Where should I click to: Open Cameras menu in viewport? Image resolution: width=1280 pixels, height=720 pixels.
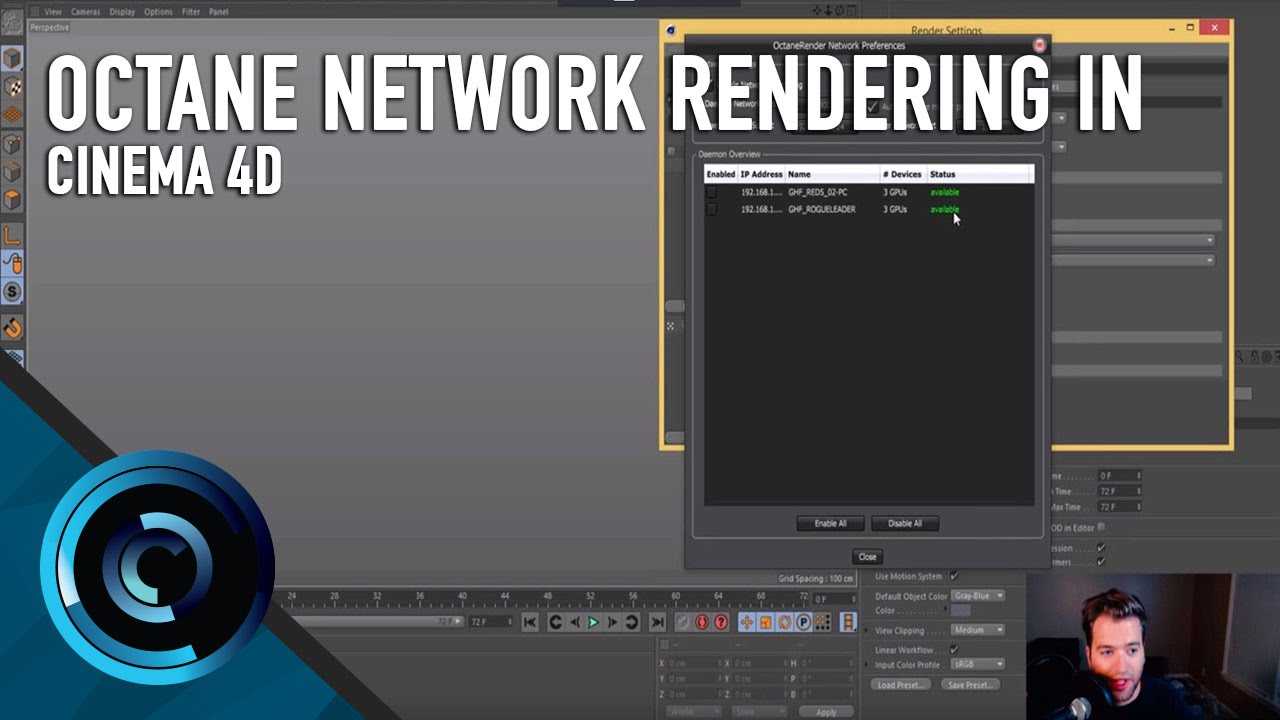coord(85,12)
